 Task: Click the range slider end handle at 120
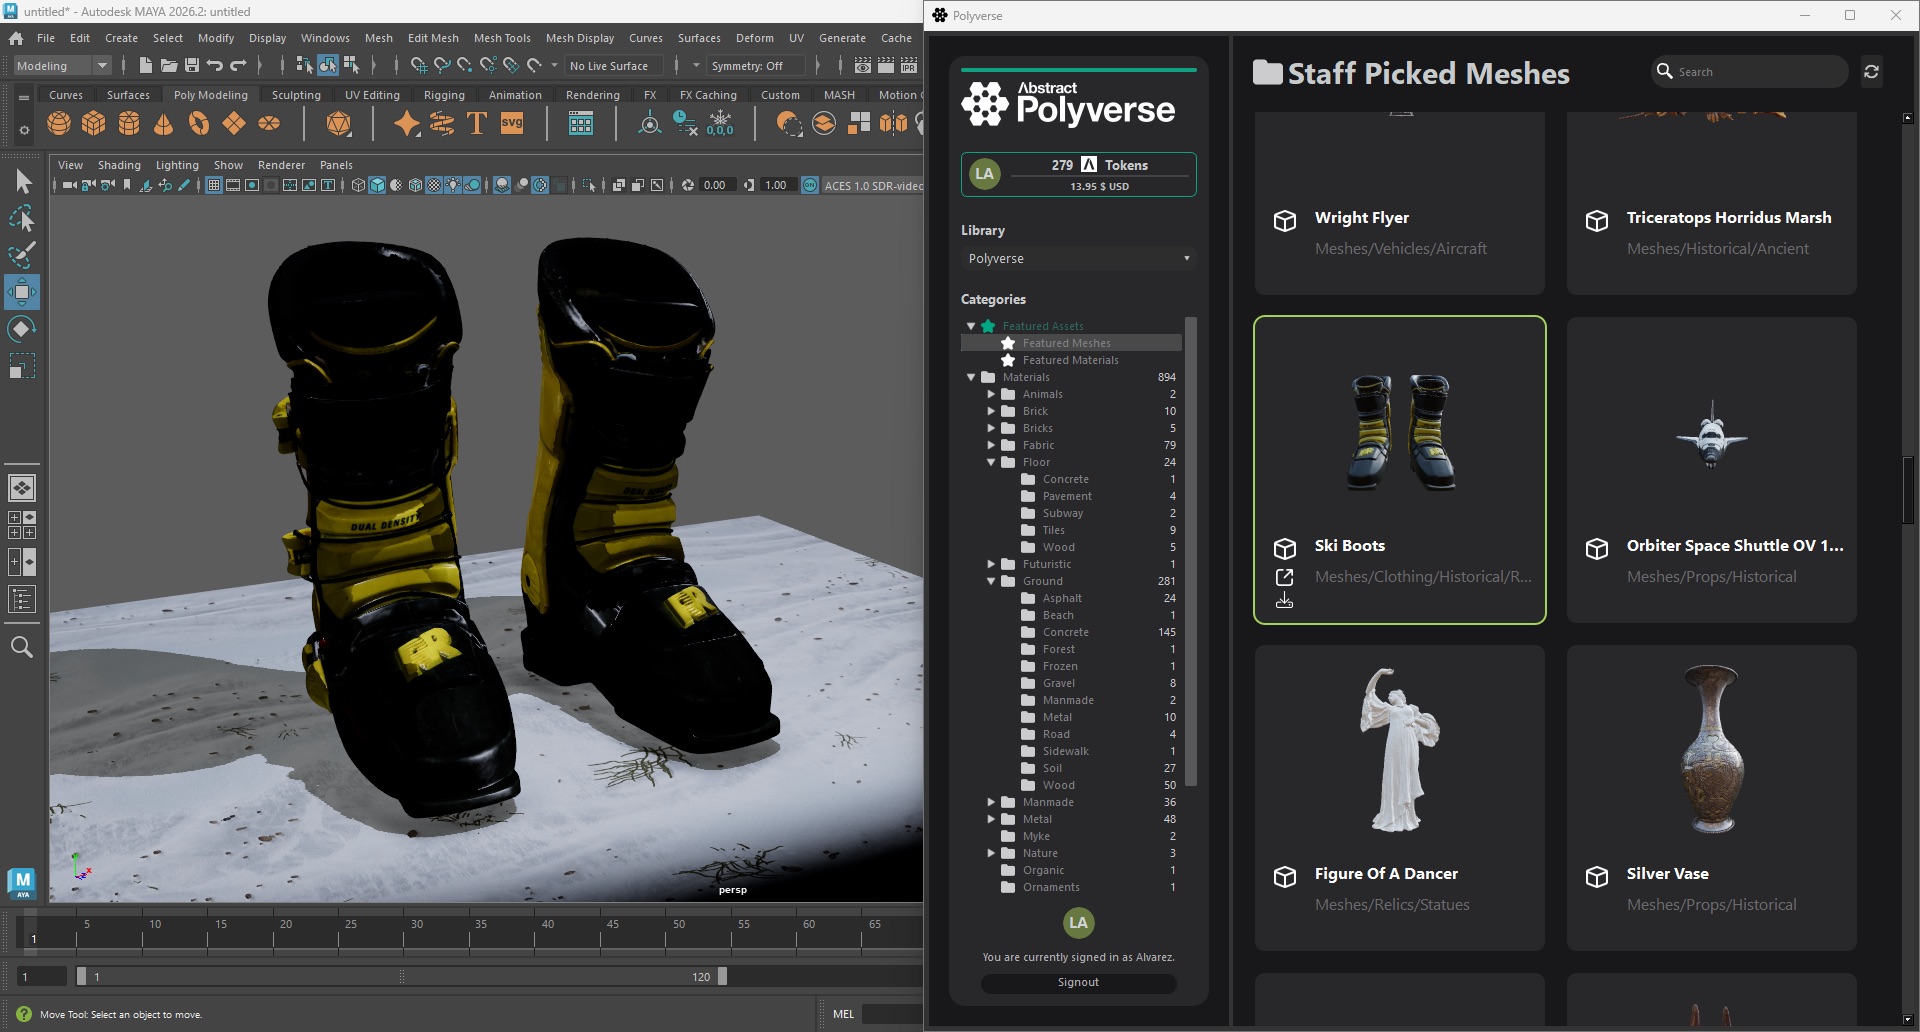tap(722, 976)
